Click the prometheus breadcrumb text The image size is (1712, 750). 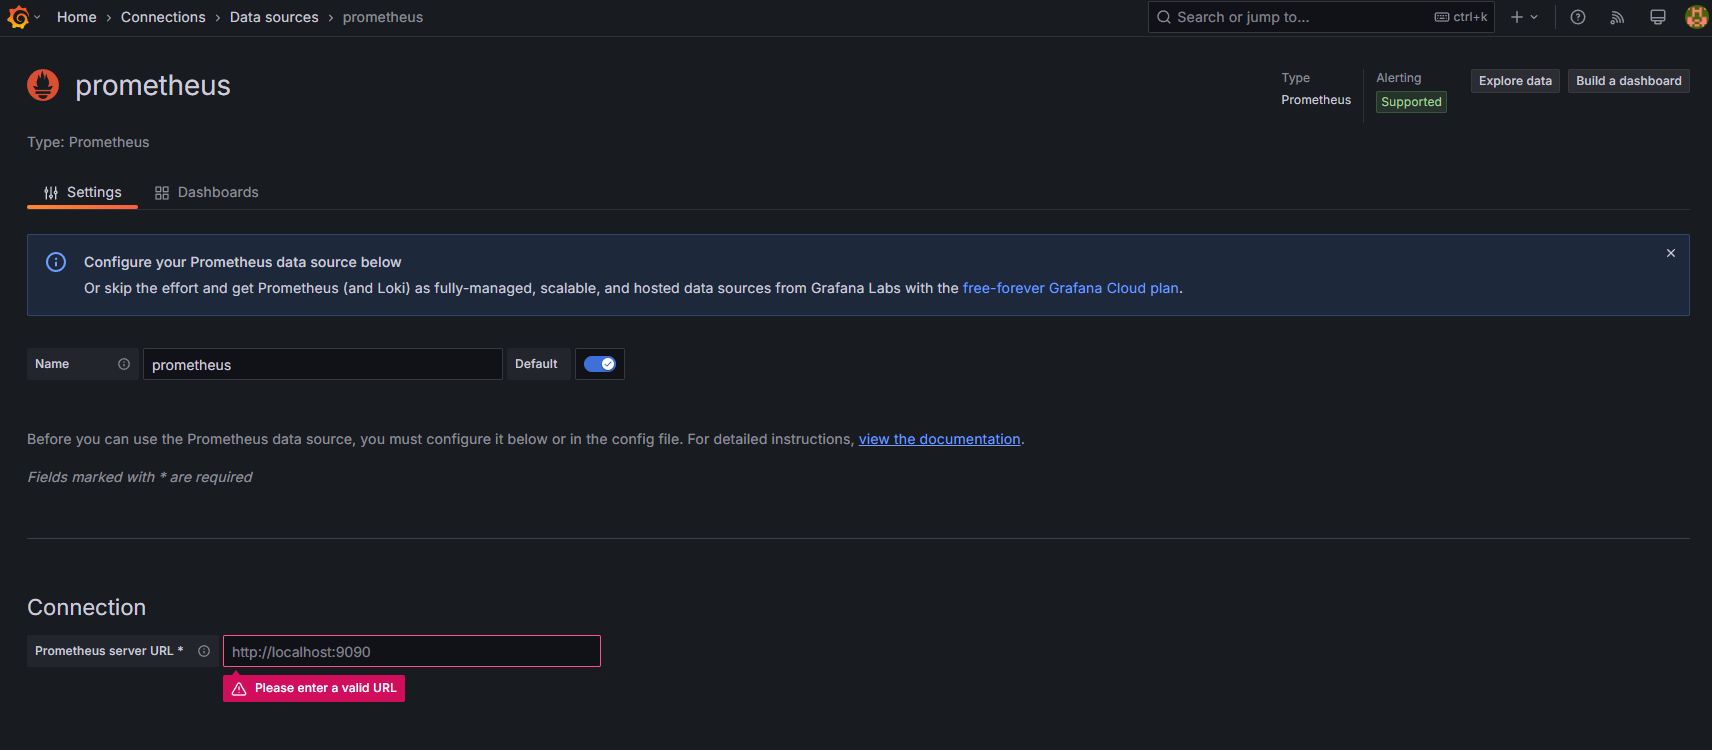pyautogui.click(x=383, y=17)
